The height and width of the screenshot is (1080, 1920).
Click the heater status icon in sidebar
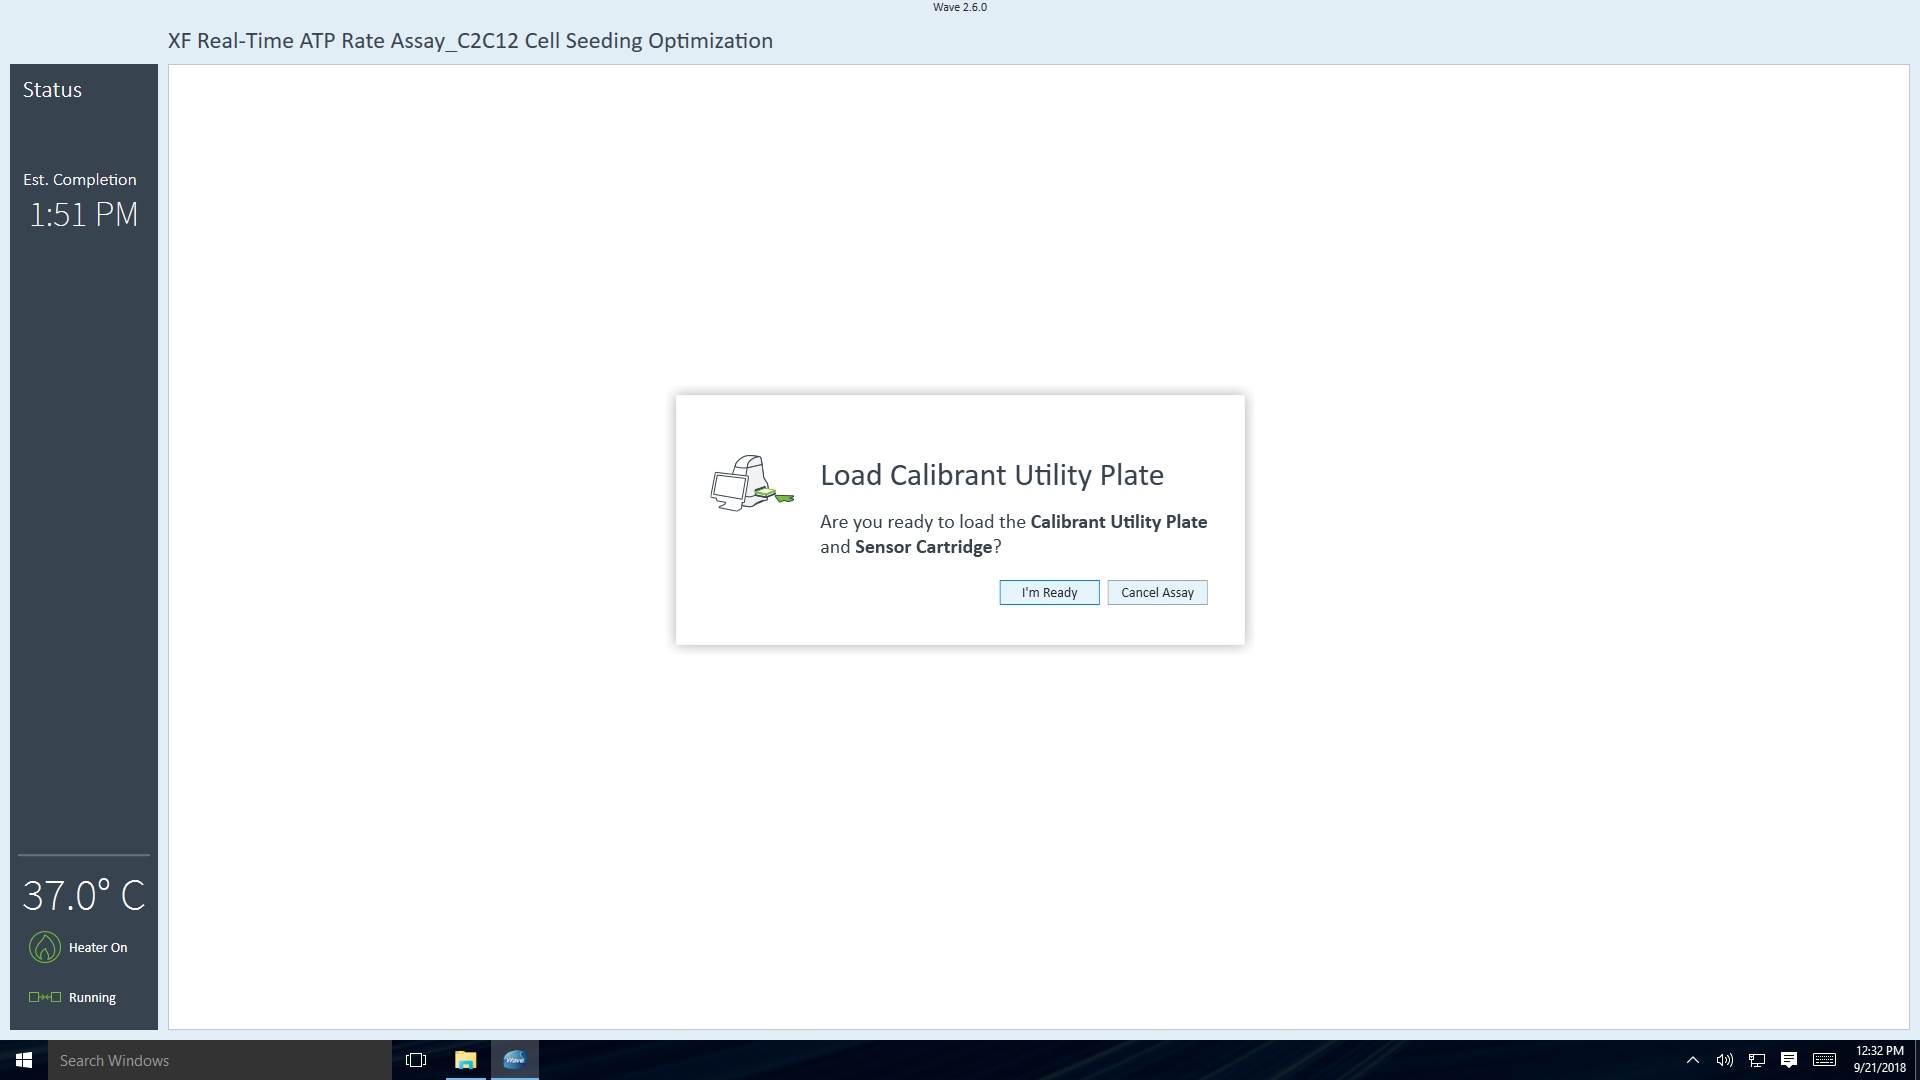point(45,947)
